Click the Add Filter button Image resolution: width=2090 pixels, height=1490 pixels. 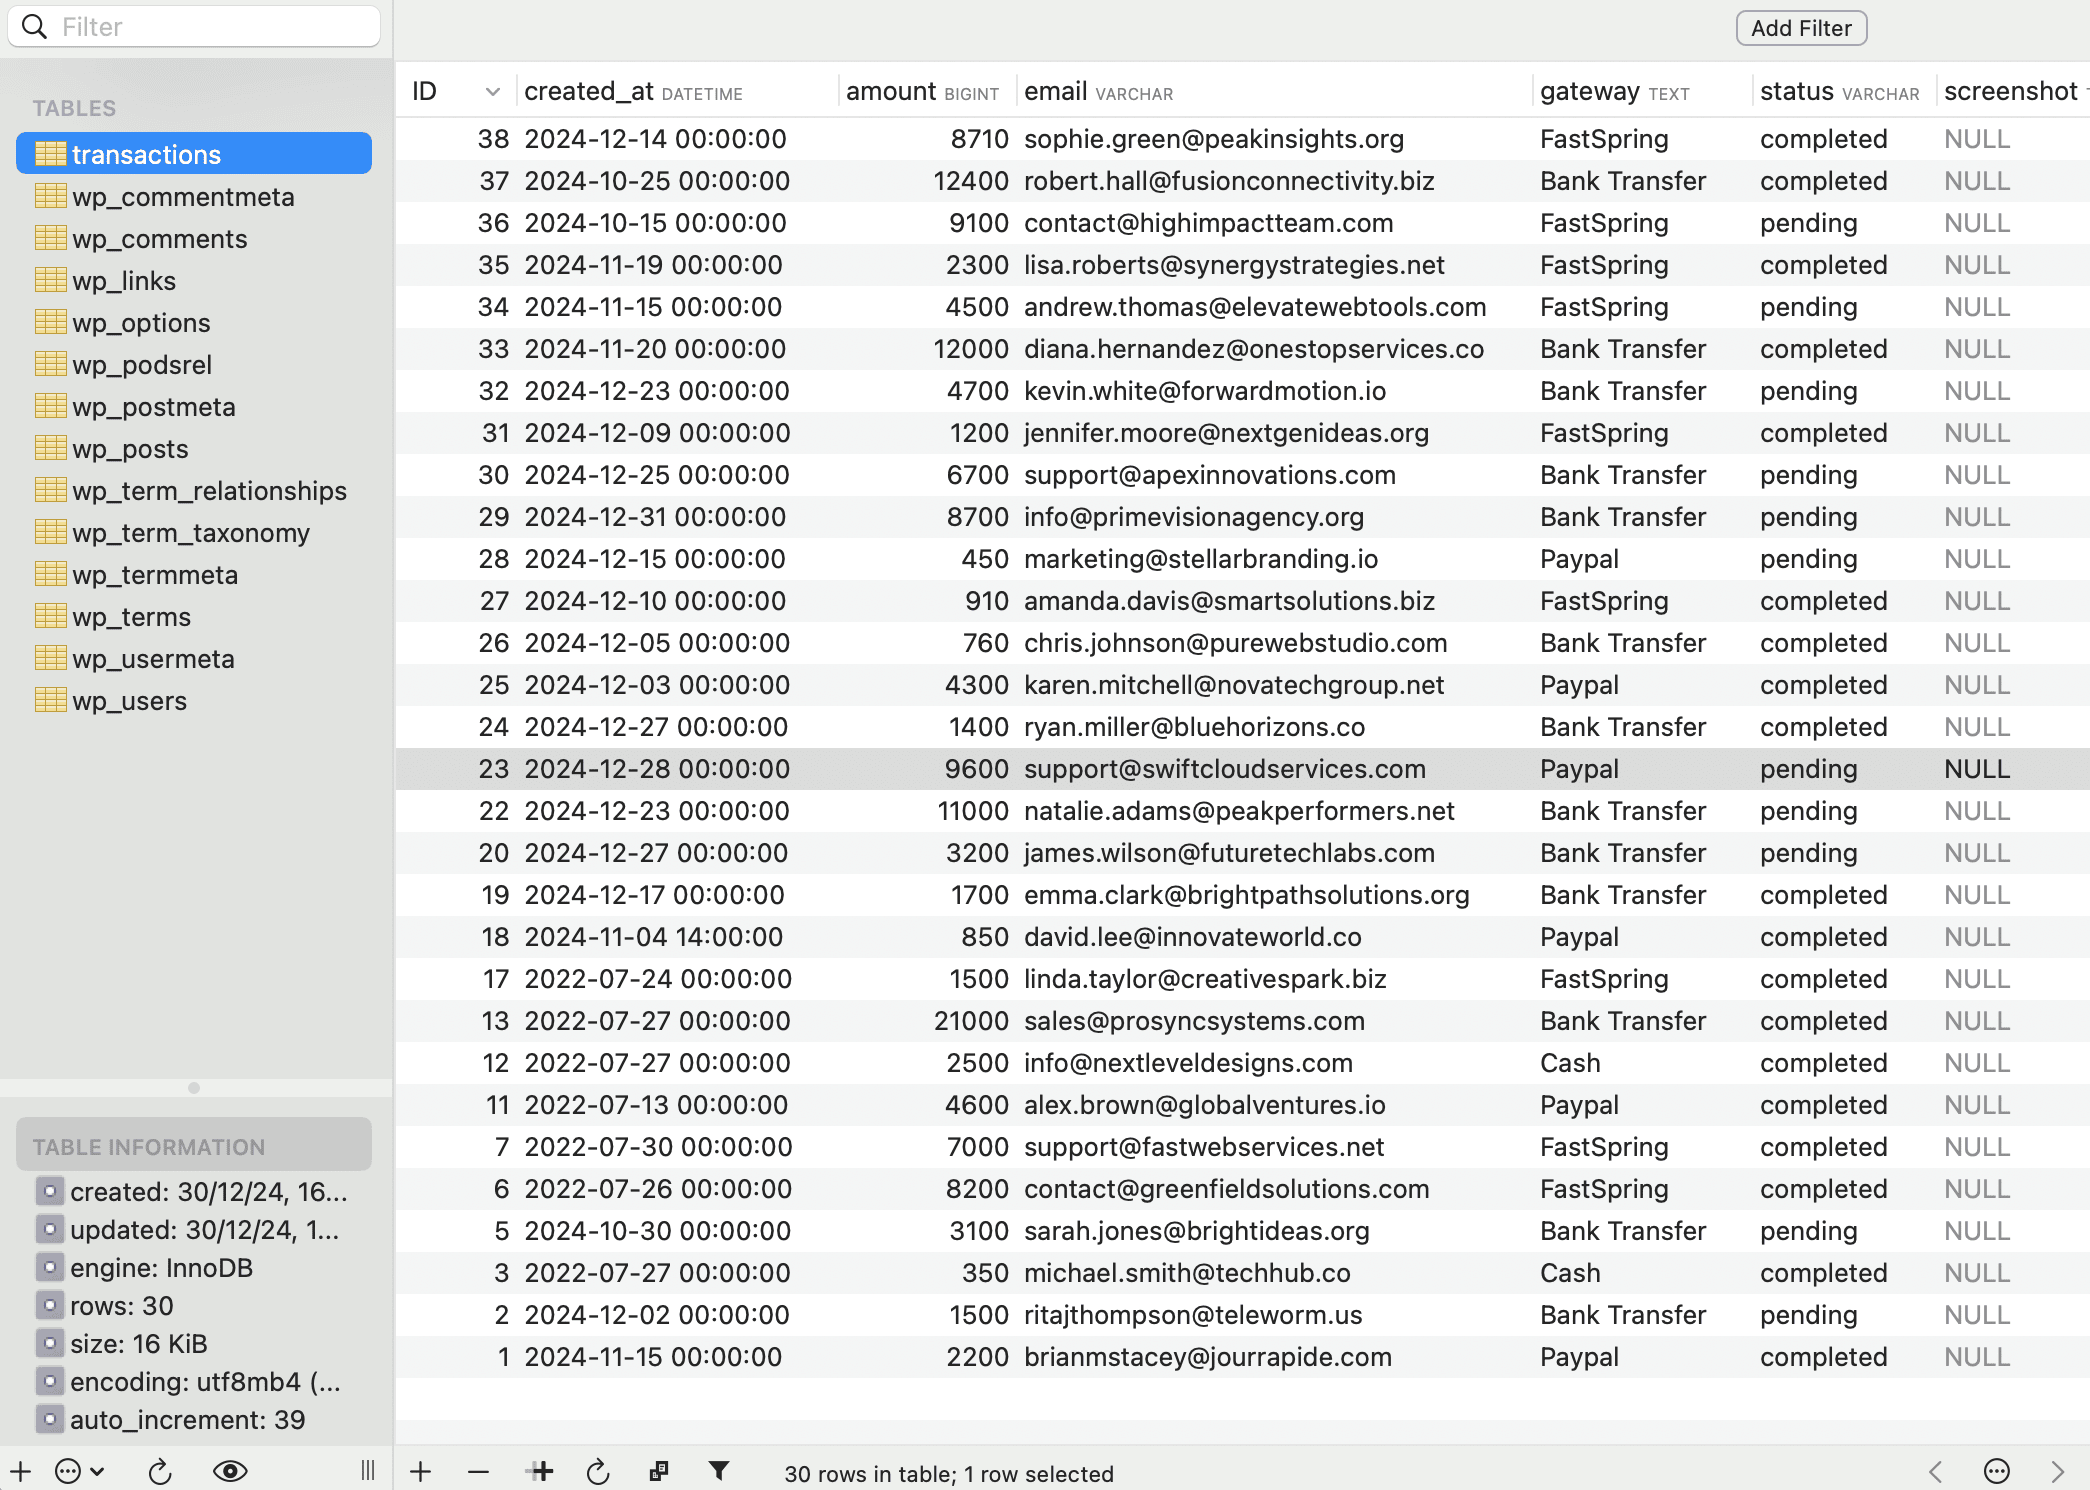[1801, 28]
